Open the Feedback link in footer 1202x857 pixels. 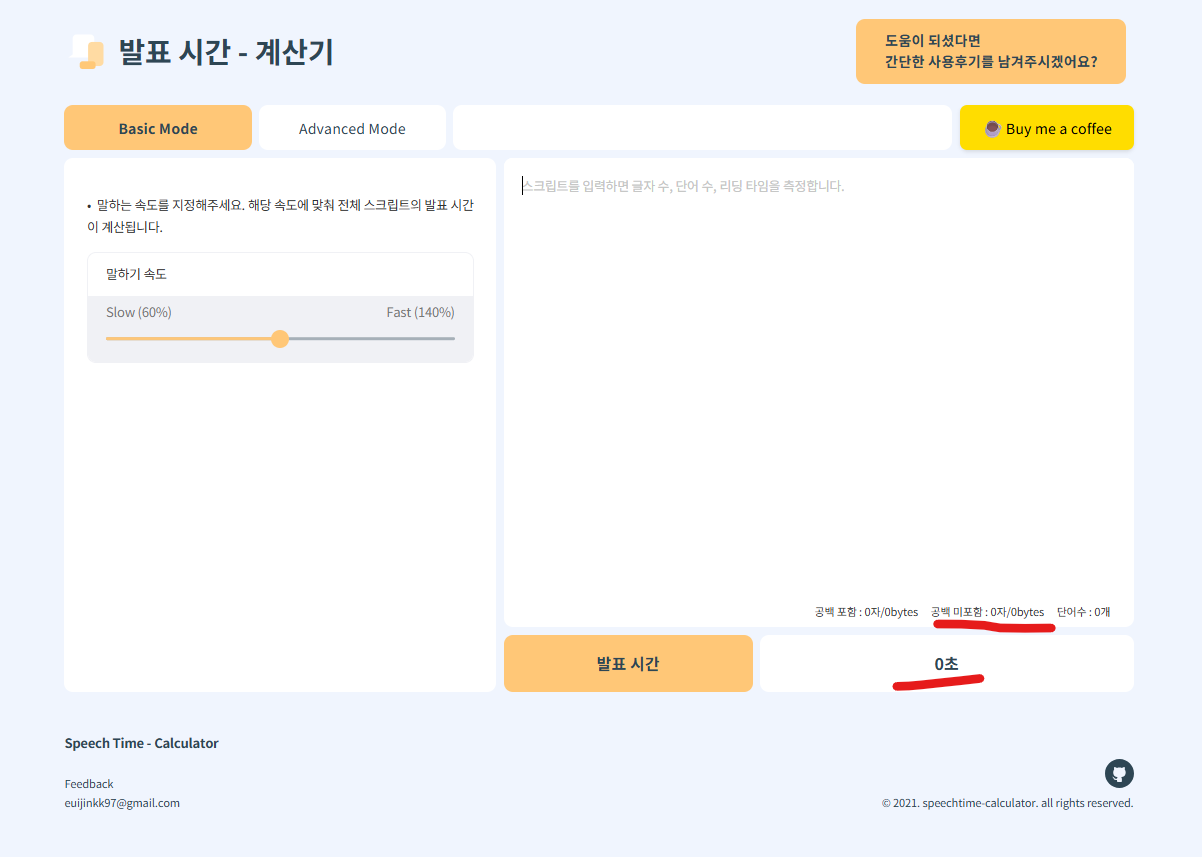point(88,783)
